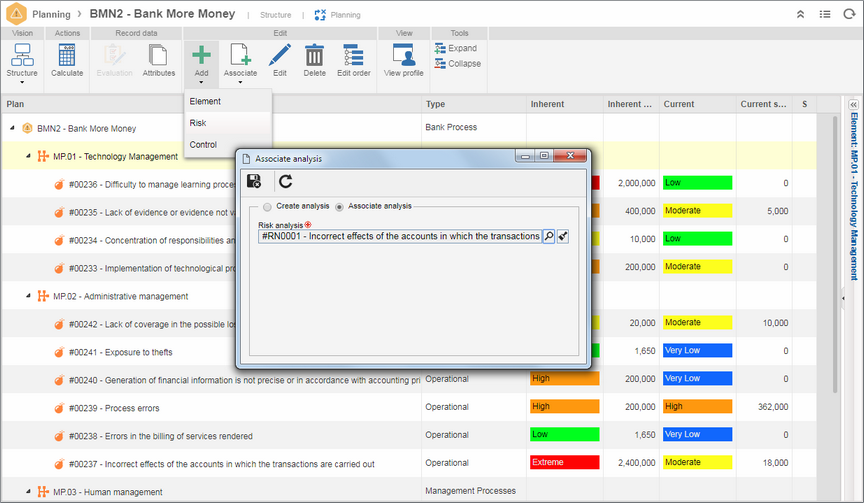Collapse MP.02 - Administrative management node
Image resolution: width=864 pixels, height=503 pixels.
[x=28, y=296]
